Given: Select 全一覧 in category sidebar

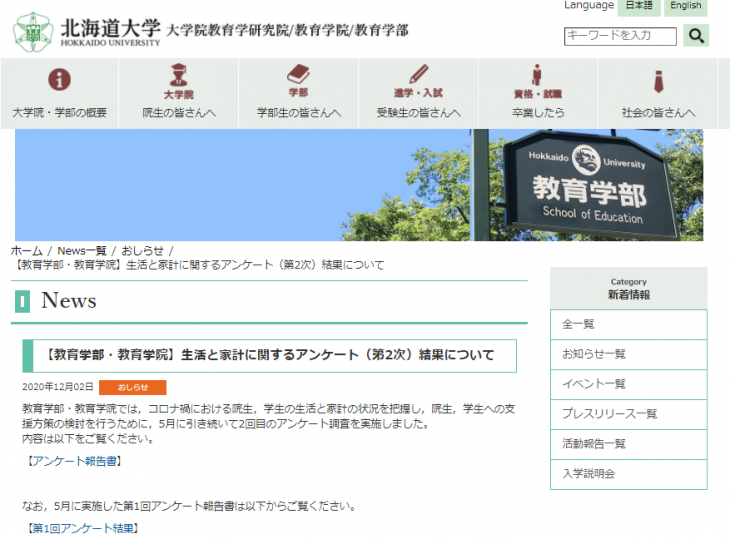Looking at the screenshot, I should [x=629, y=324].
